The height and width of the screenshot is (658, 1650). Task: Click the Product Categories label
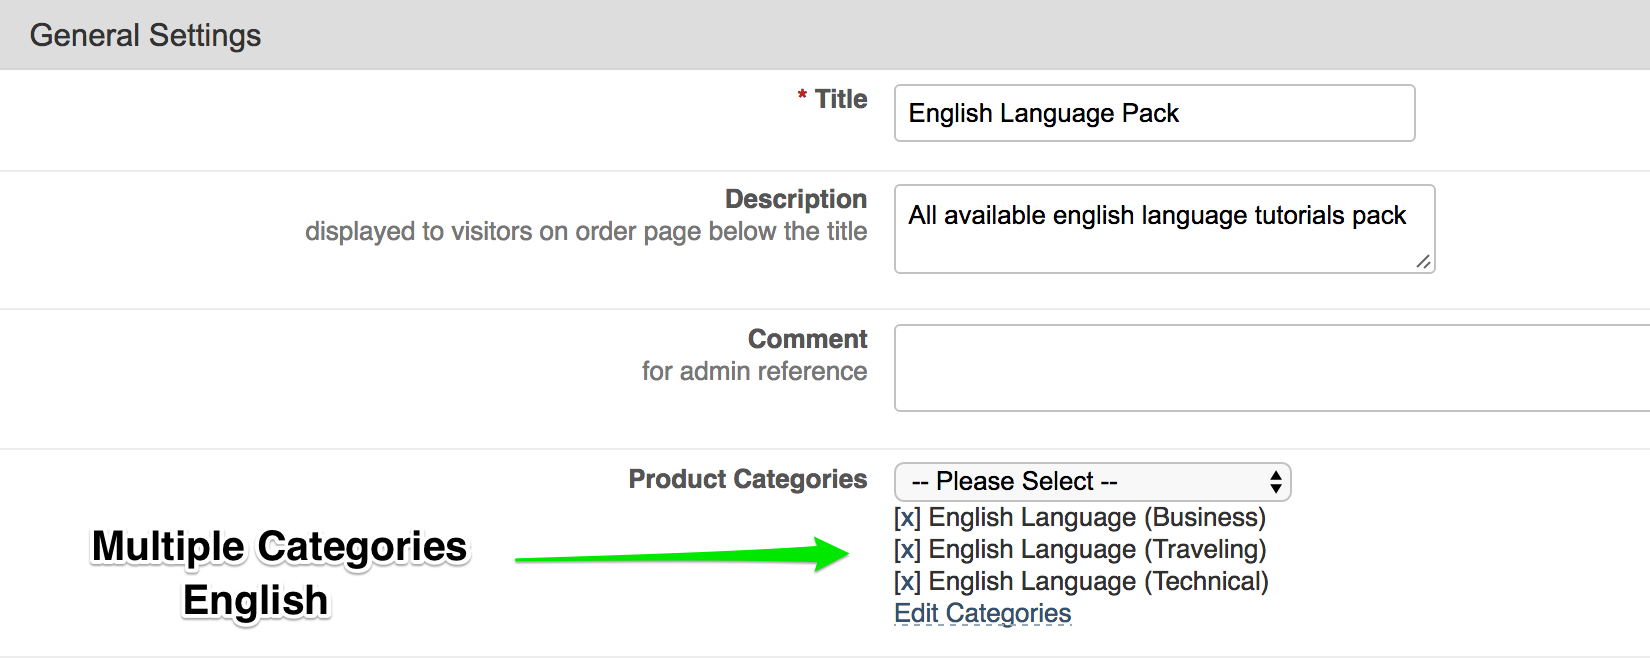(747, 479)
